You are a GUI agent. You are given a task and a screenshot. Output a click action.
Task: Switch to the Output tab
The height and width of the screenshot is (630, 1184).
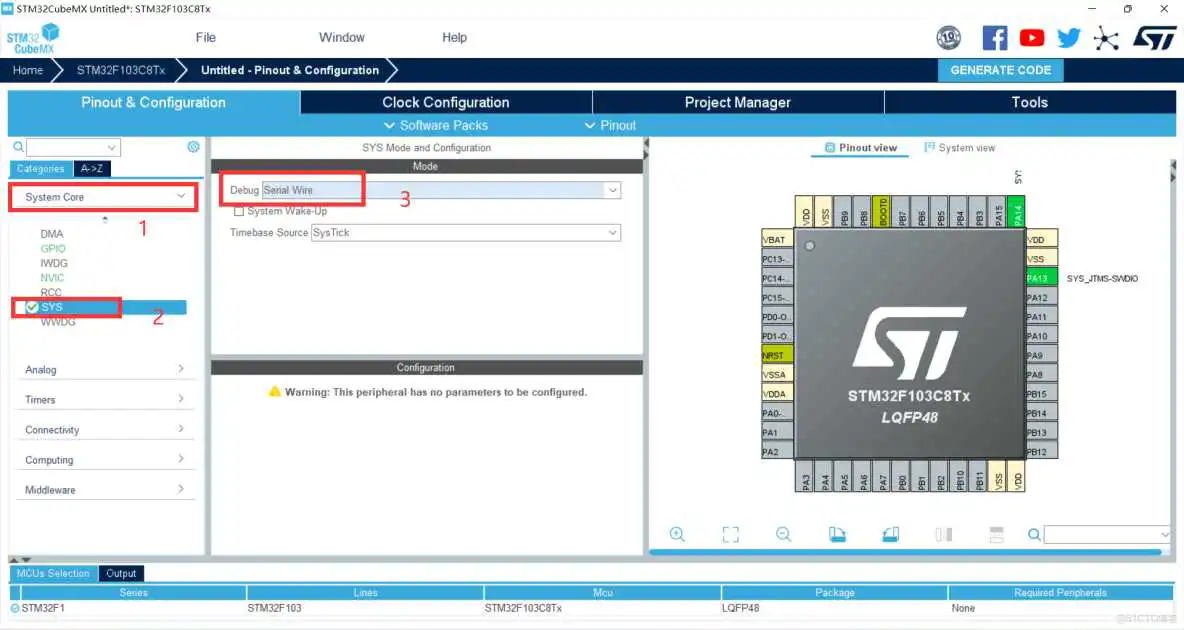(x=121, y=573)
